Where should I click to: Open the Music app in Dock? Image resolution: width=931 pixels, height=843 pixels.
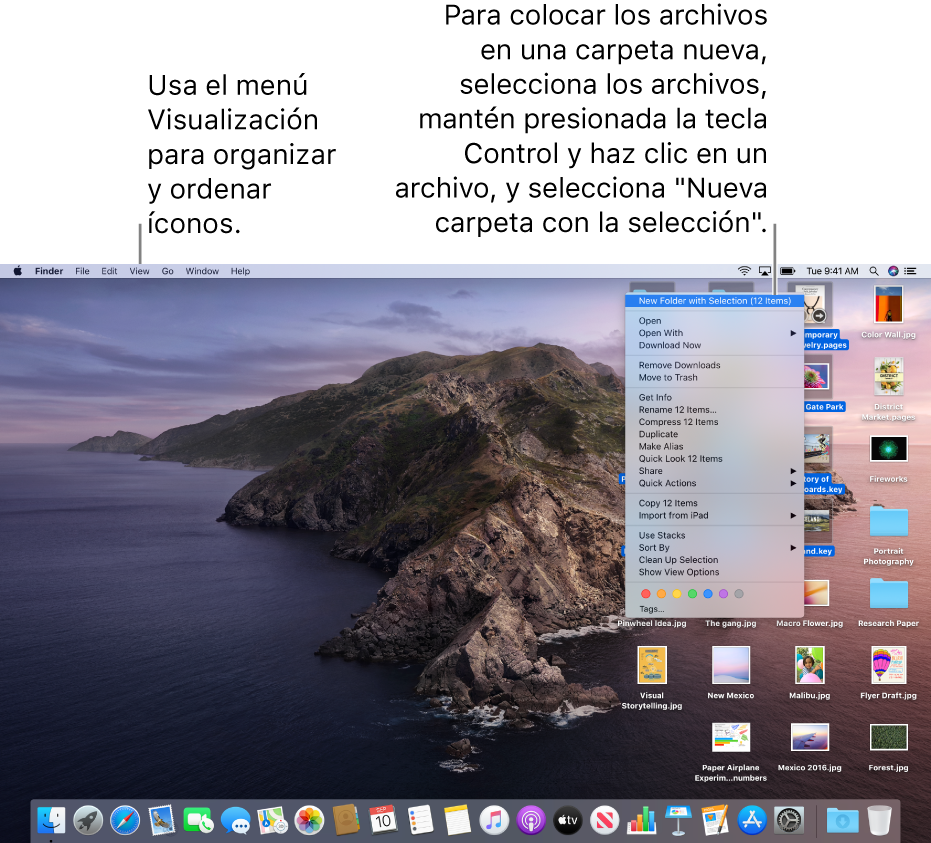pyautogui.click(x=494, y=820)
